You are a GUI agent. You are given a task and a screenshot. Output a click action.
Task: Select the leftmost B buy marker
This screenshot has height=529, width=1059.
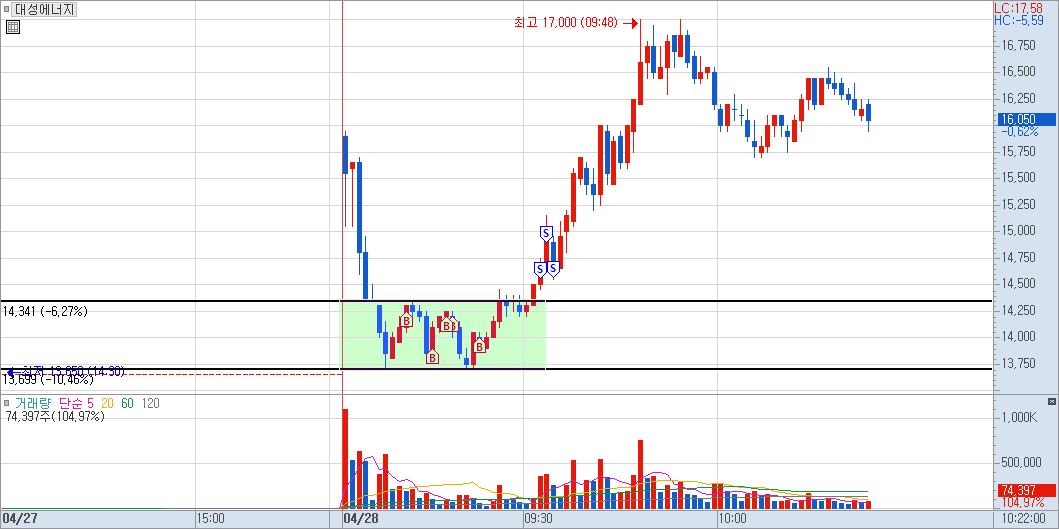[x=407, y=321]
